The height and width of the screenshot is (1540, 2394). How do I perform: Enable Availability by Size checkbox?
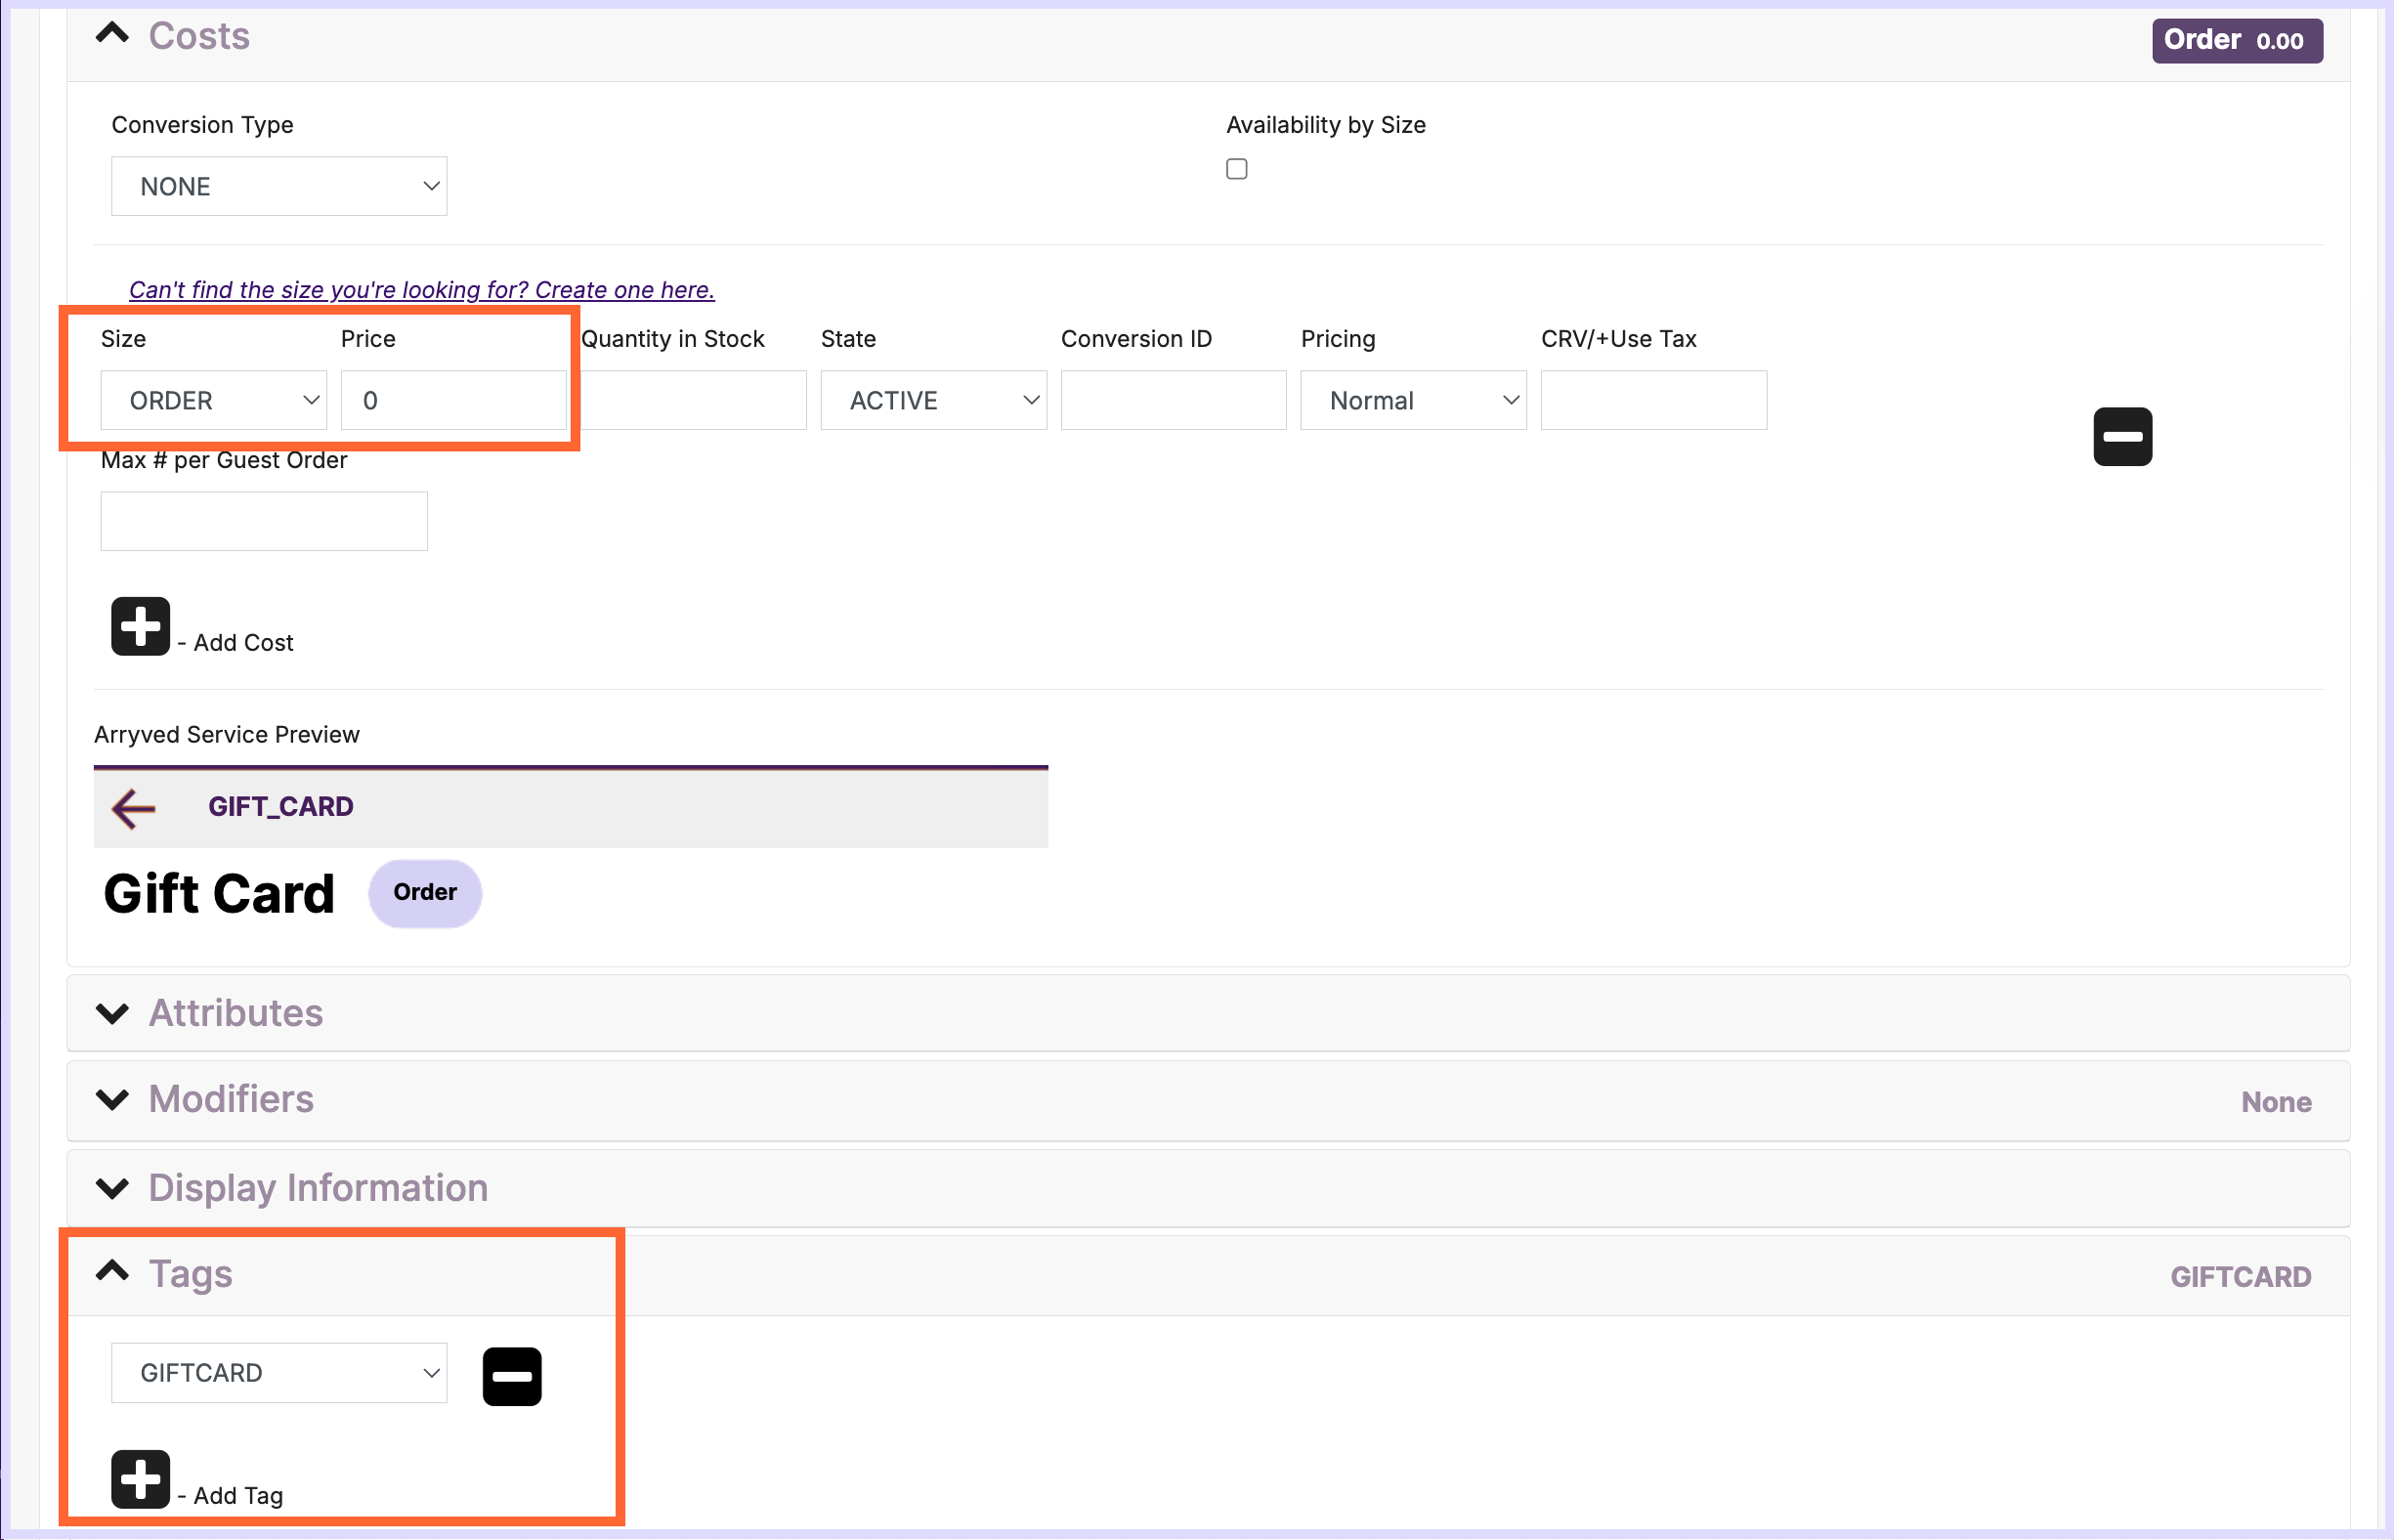1237,169
